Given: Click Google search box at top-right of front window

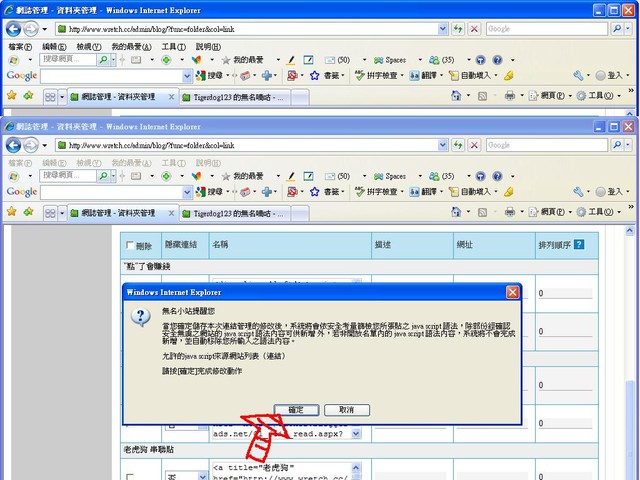Looking at the screenshot, I should coord(547,145).
